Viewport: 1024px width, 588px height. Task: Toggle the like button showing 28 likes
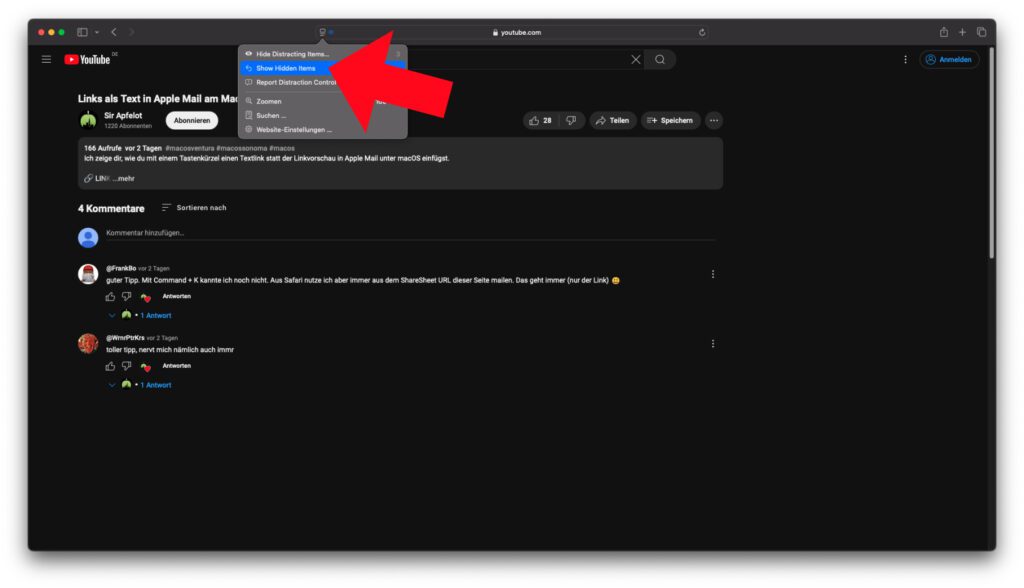pos(539,120)
